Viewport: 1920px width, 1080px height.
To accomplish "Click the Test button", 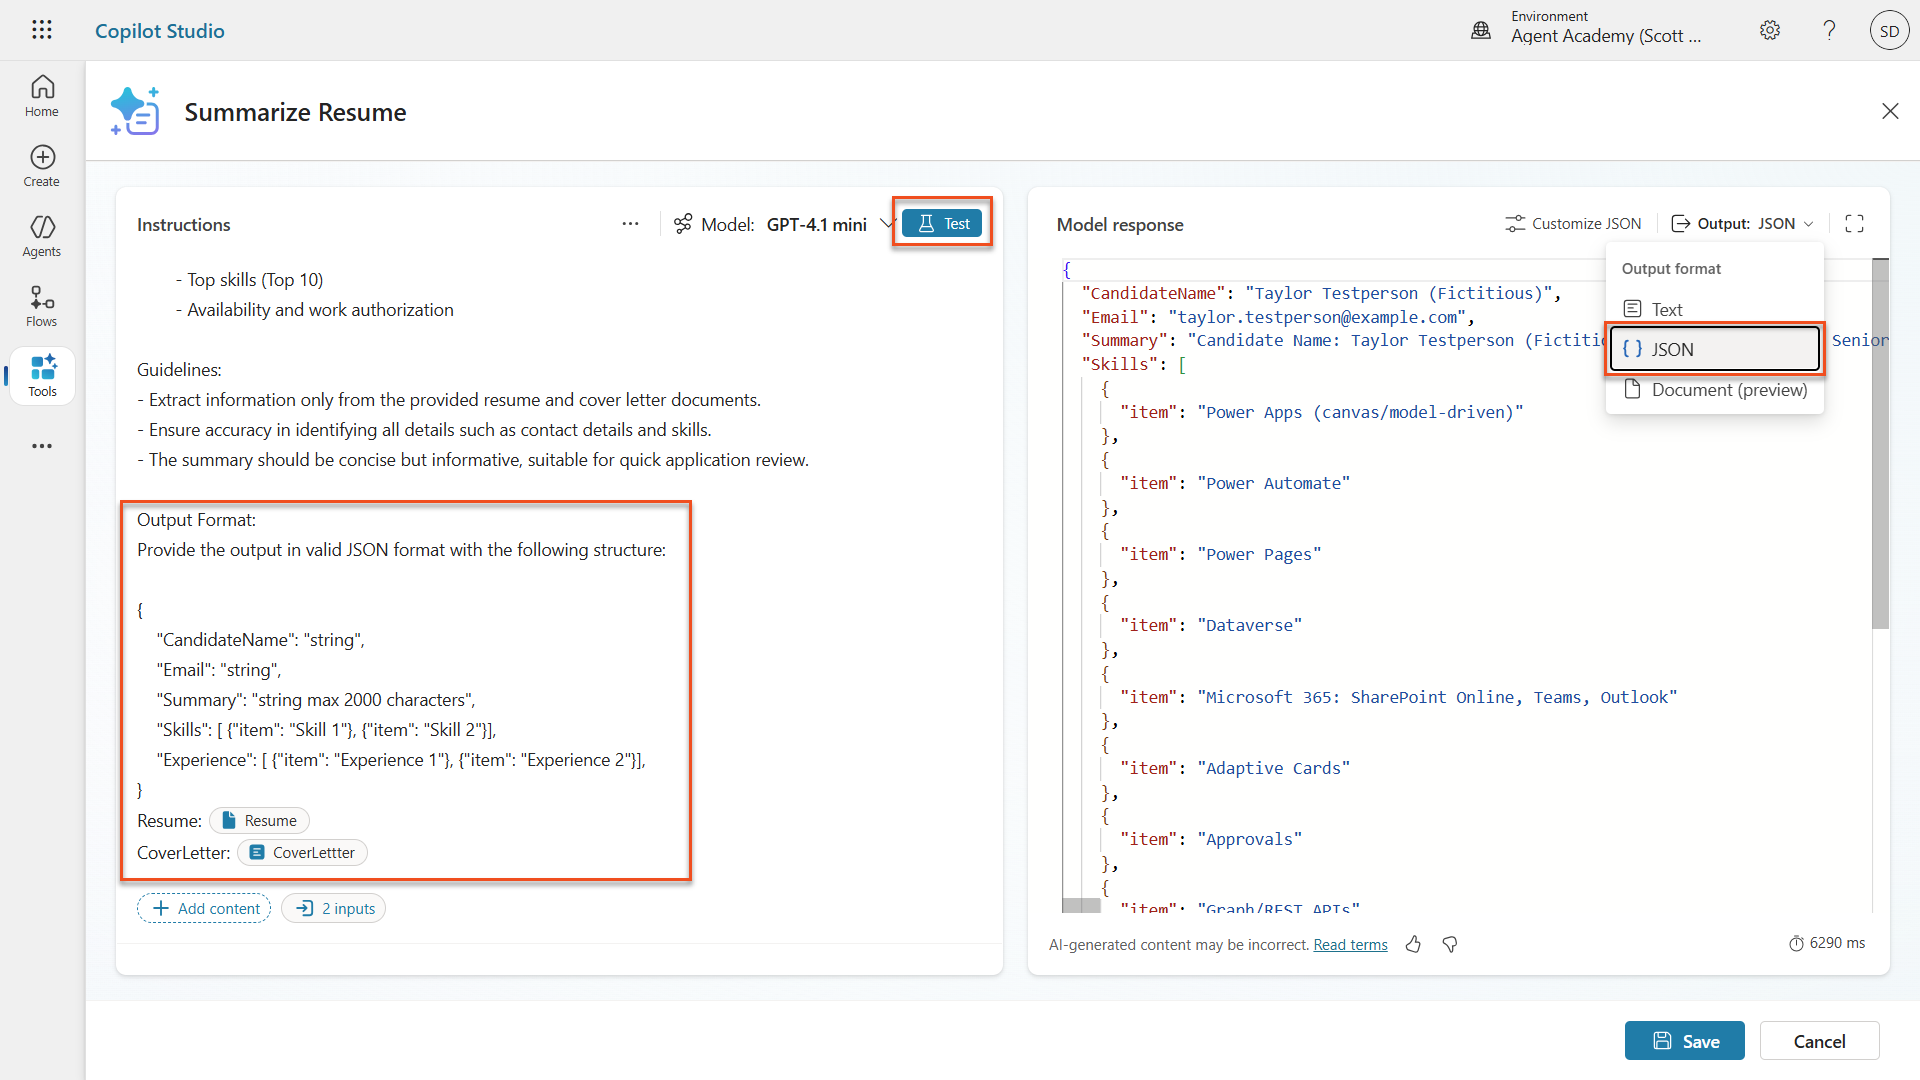I will 942,224.
